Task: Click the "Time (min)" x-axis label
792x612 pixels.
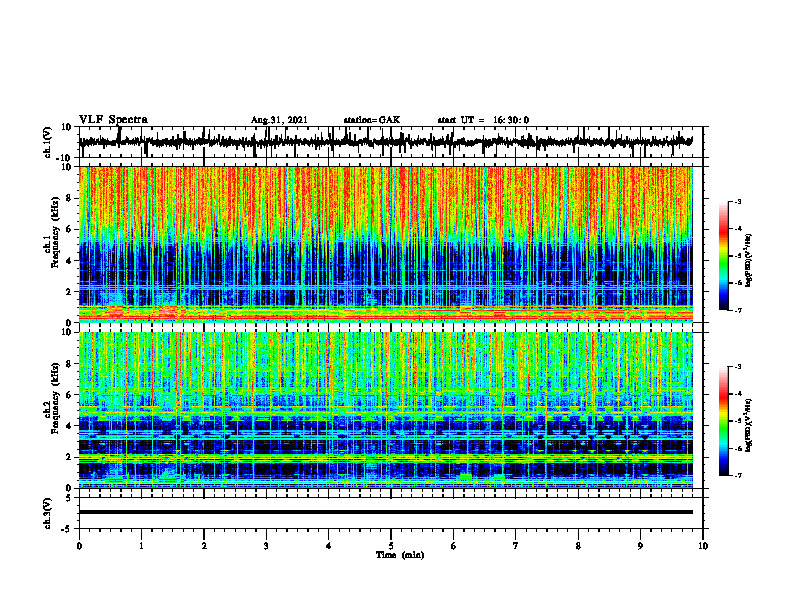Action: (400, 555)
